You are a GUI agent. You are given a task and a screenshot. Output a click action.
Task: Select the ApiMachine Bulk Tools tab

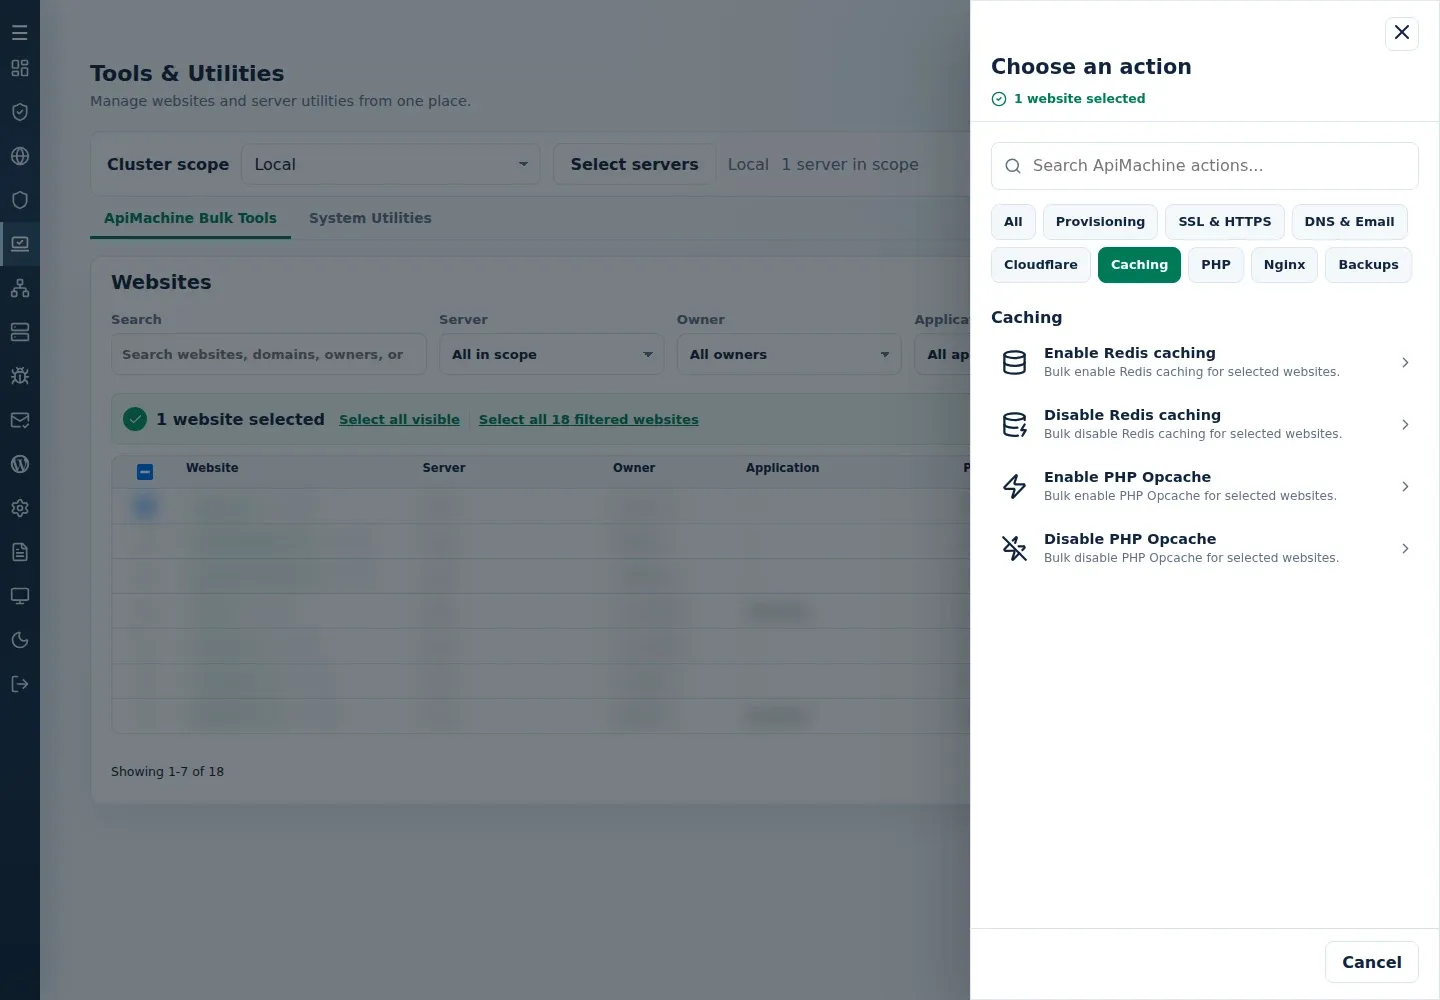click(190, 218)
